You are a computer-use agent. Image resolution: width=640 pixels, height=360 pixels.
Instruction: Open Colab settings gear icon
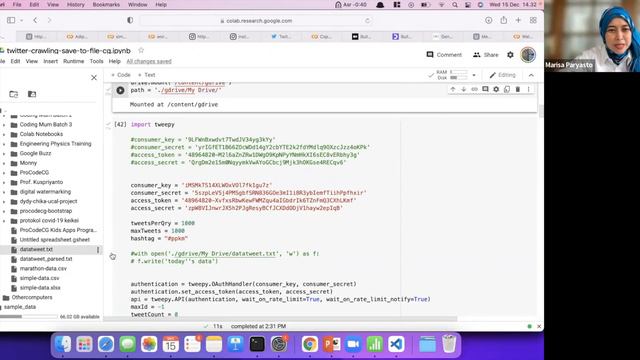pyautogui.click(x=510, y=55)
